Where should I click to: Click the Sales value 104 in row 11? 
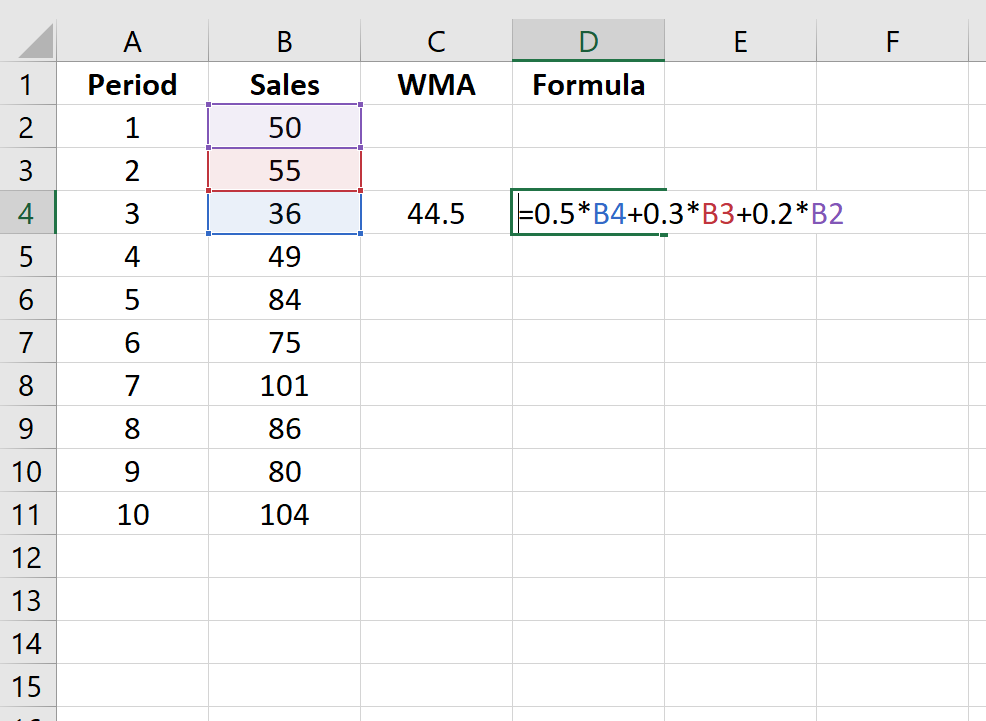click(x=284, y=514)
